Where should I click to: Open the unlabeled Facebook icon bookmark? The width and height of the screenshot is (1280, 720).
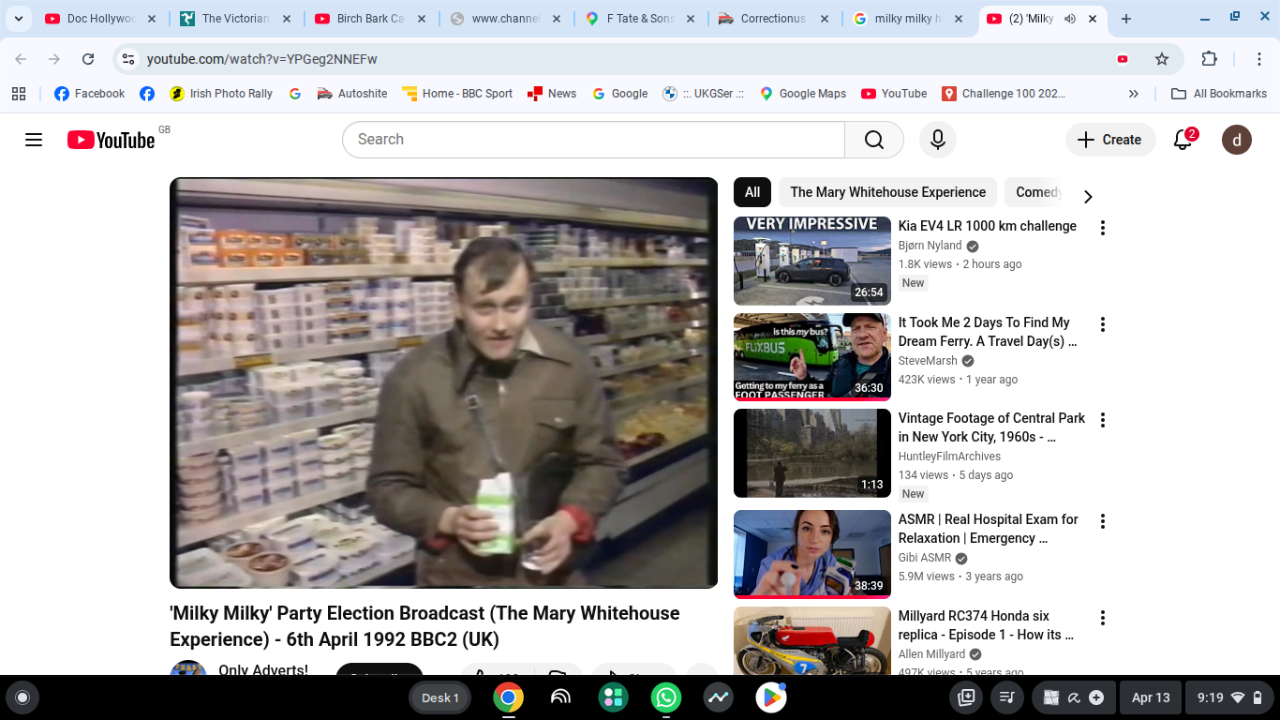point(147,93)
